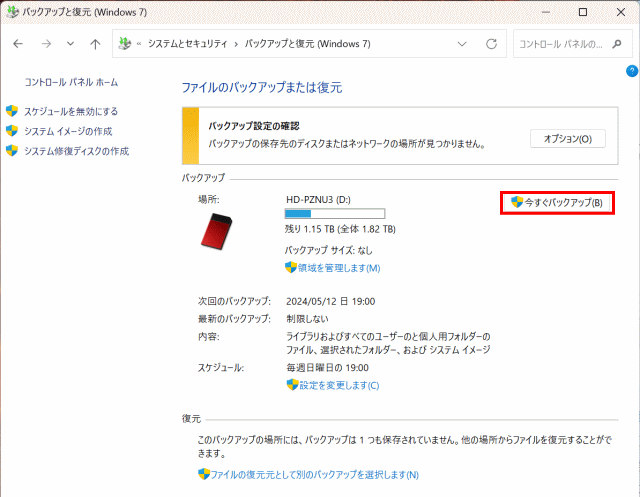Click the title bar app icon
This screenshot has height=497, width=640.
click(12, 12)
